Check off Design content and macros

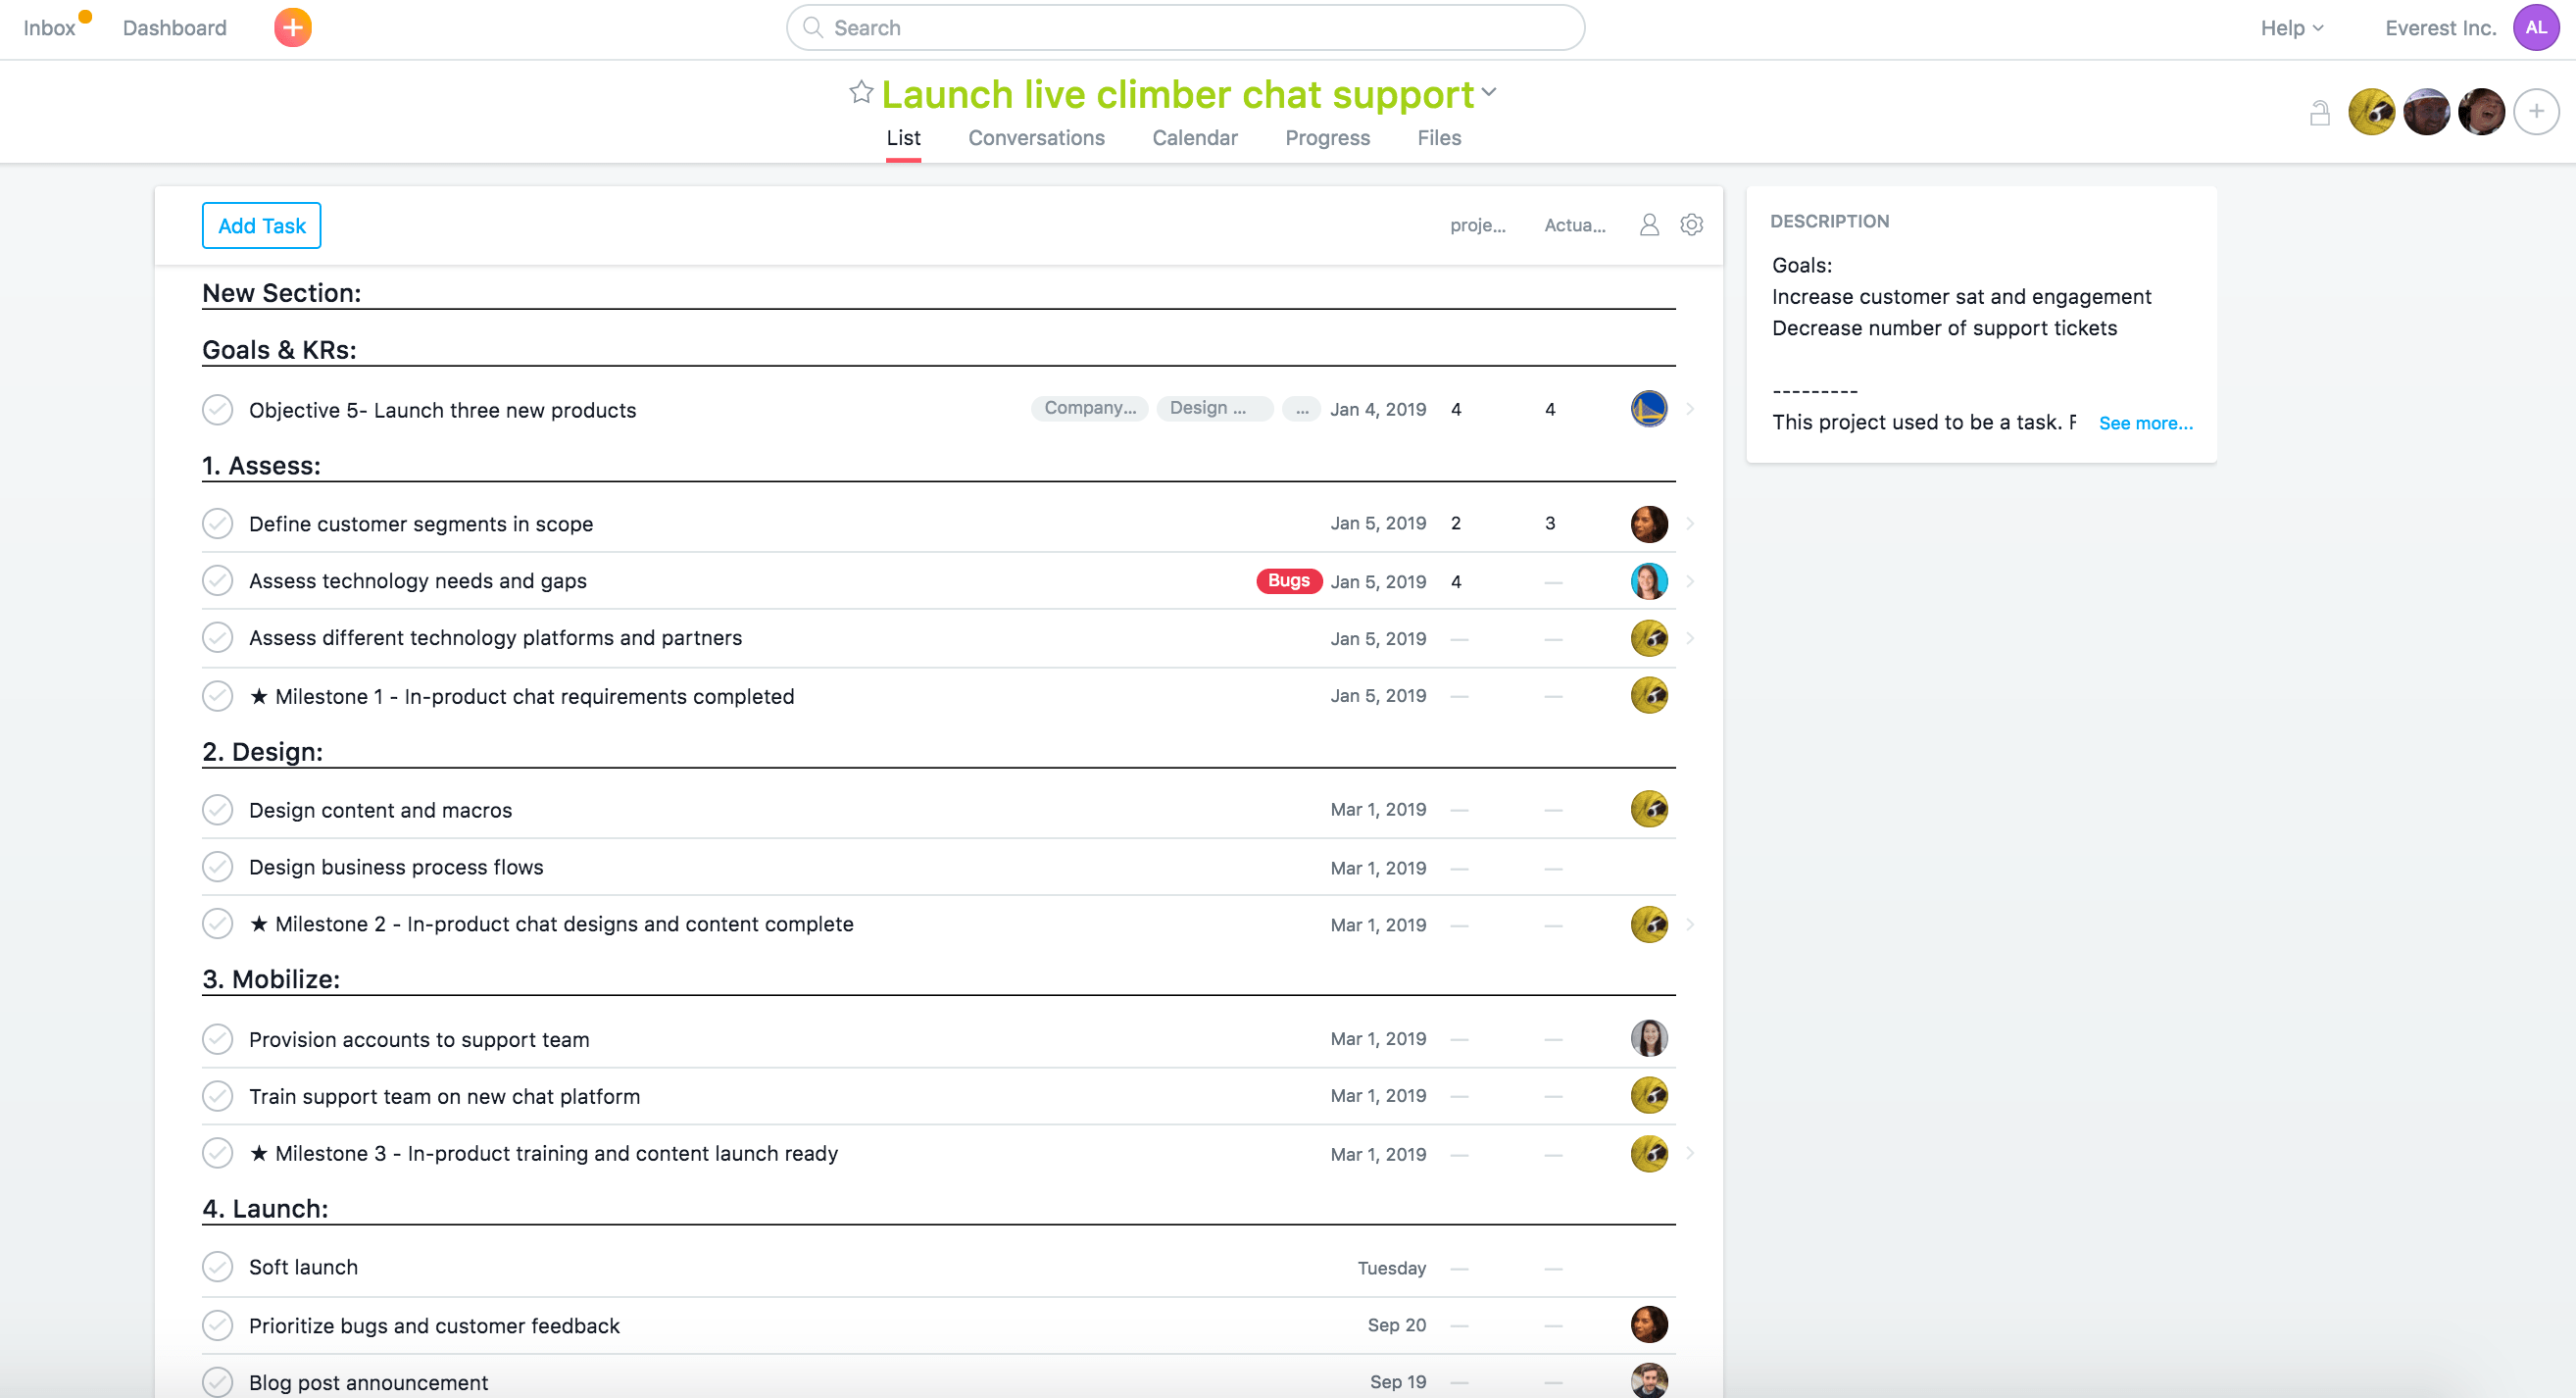pyautogui.click(x=217, y=810)
